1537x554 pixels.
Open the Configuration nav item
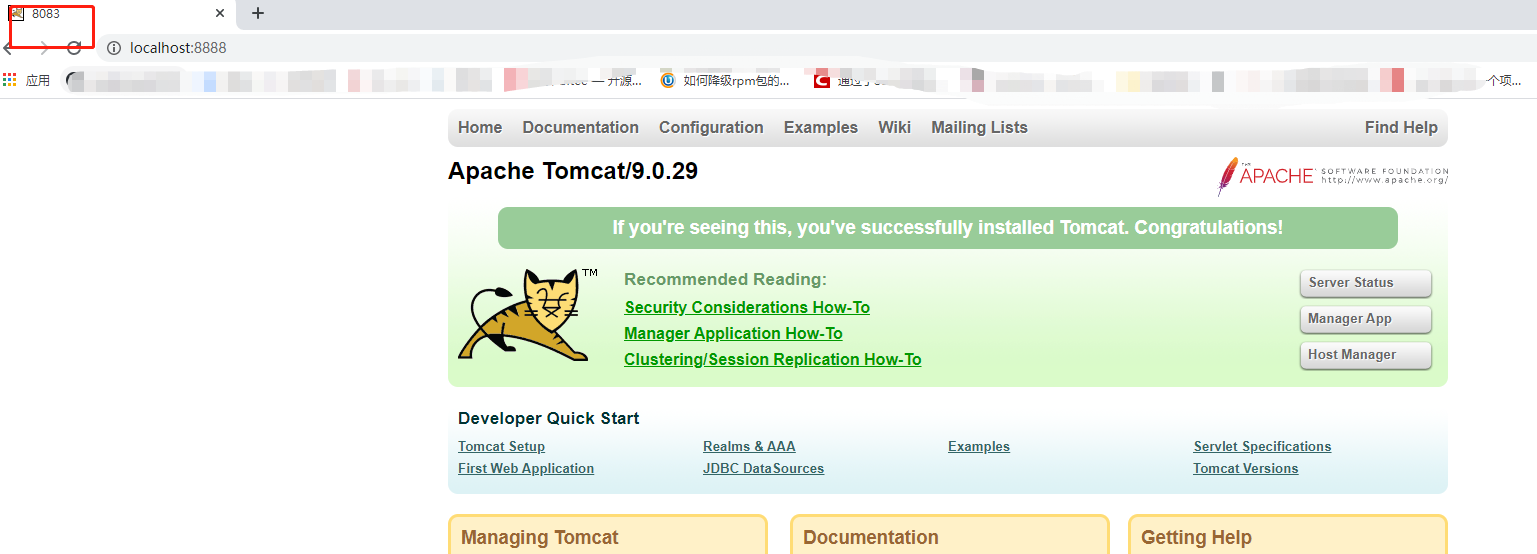pyautogui.click(x=711, y=127)
